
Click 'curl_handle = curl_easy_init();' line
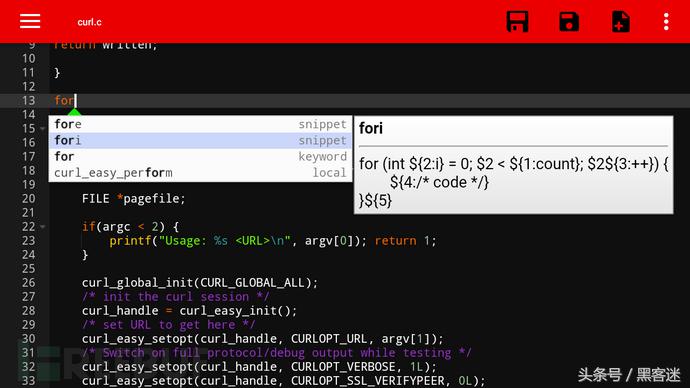(189, 311)
